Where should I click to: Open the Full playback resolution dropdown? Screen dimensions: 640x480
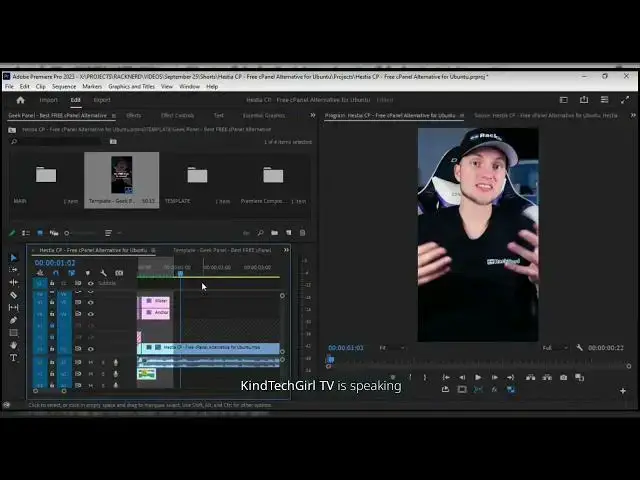point(555,348)
